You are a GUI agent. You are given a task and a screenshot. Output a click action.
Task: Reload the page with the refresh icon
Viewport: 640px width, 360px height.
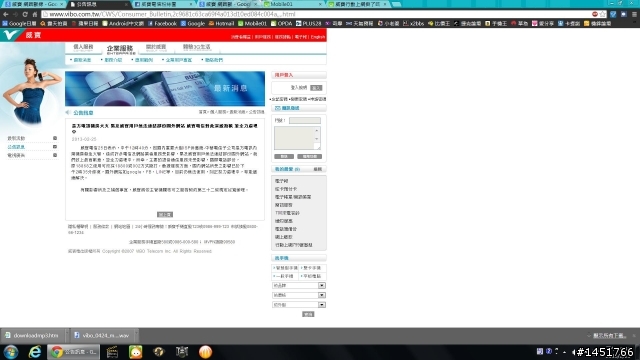click(x=25, y=14)
